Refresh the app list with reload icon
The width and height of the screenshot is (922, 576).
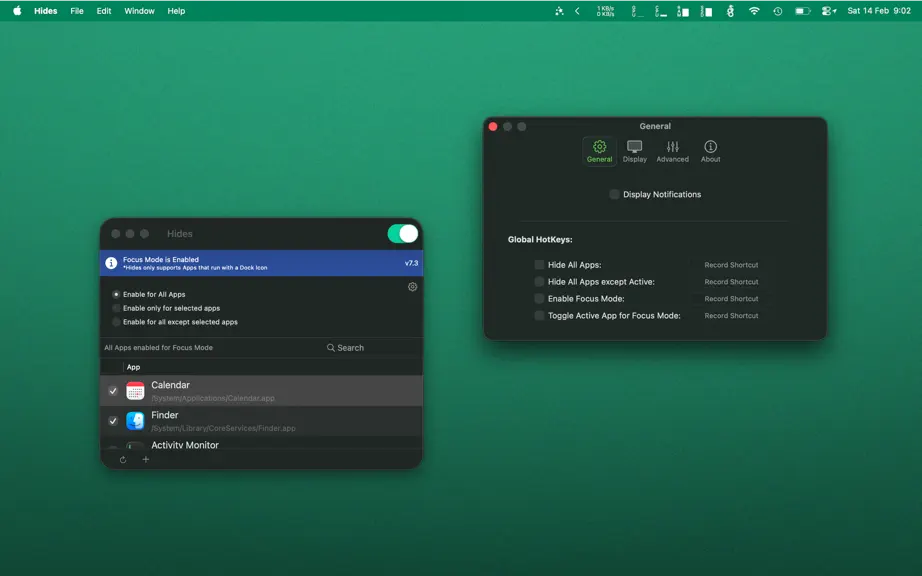click(123, 460)
